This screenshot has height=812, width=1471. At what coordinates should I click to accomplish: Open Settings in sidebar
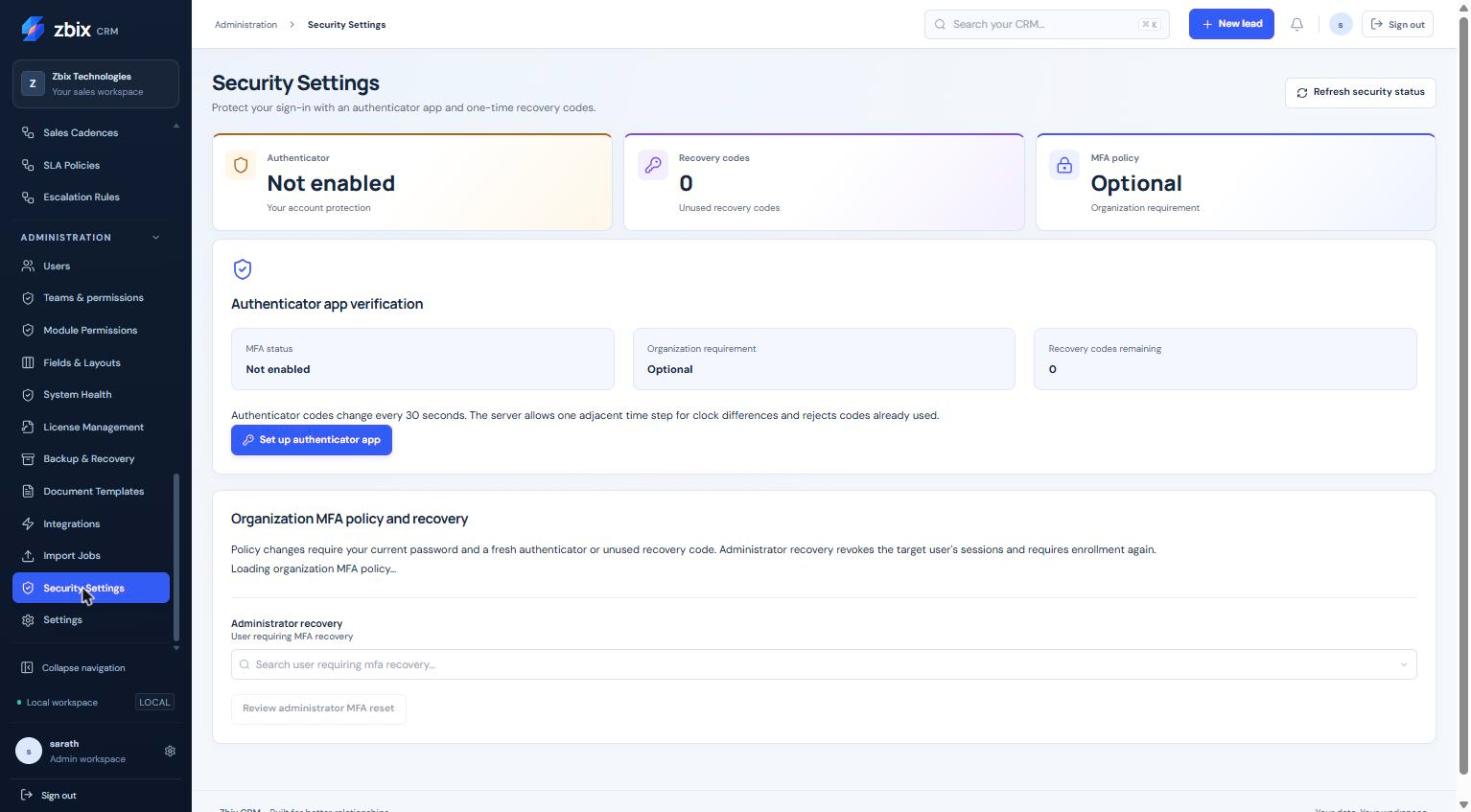coord(91,620)
